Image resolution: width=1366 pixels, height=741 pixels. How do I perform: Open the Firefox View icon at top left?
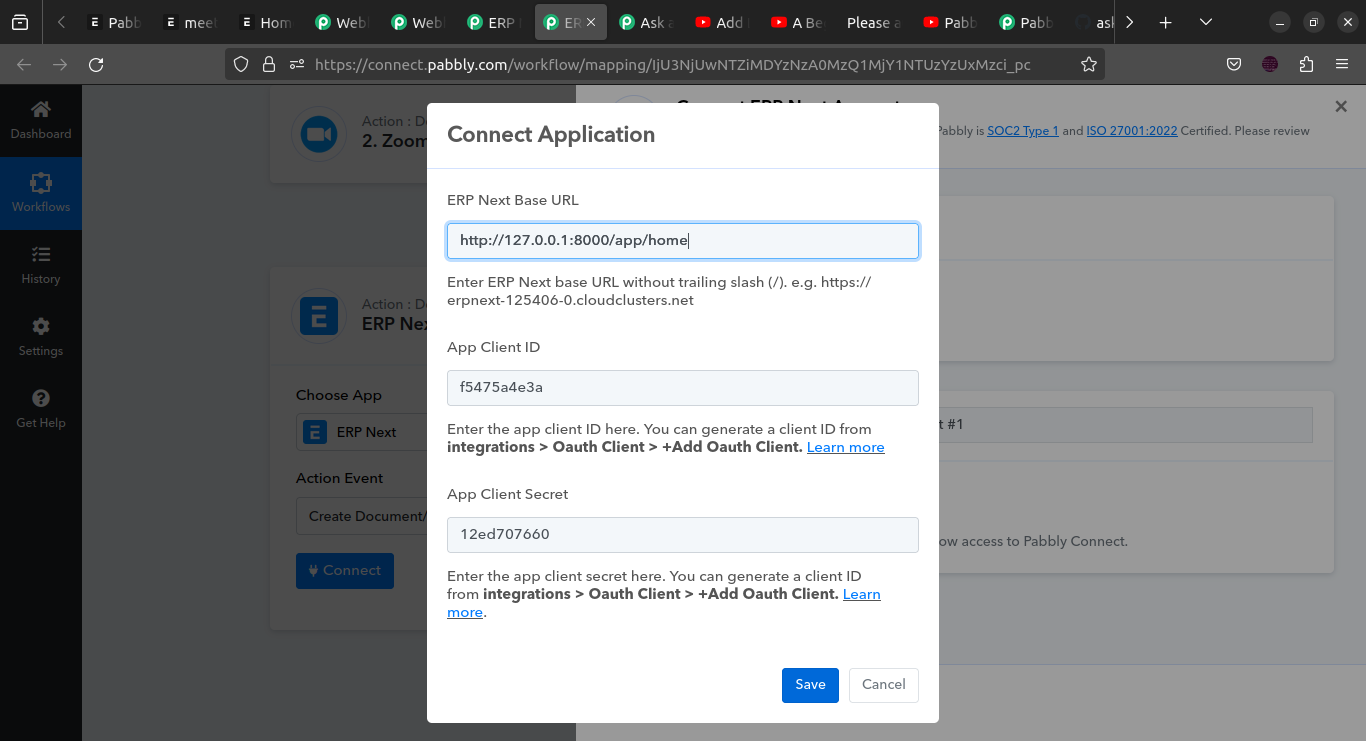20,22
